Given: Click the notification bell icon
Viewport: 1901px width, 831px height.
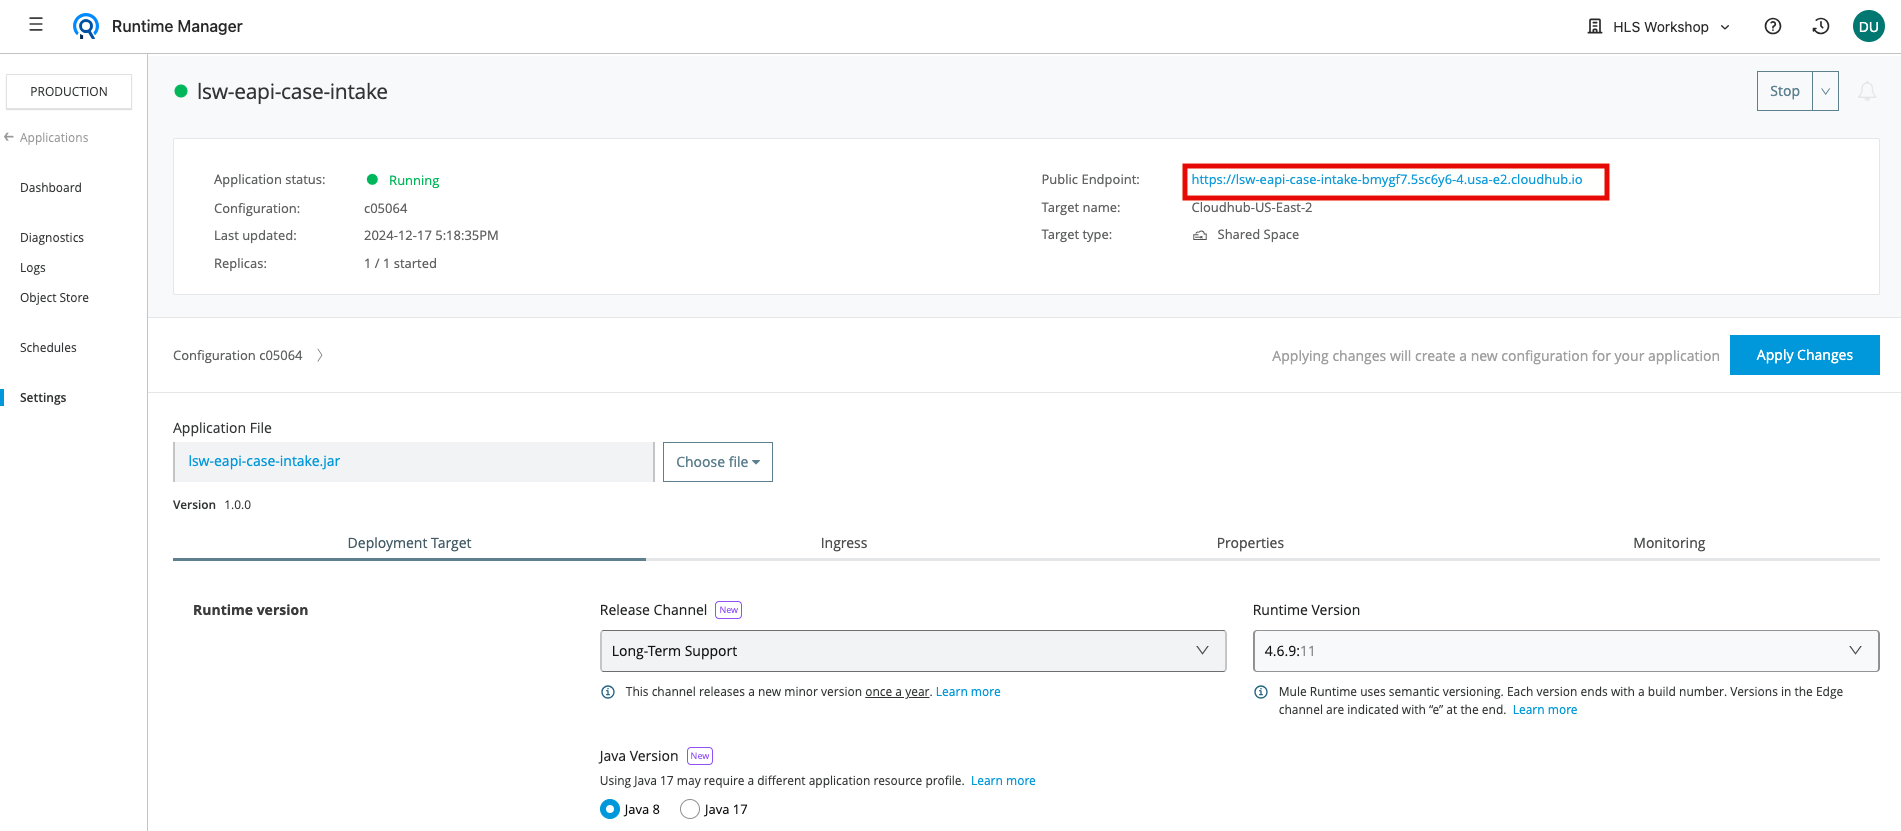Looking at the screenshot, I should pyautogui.click(x=1866, y=92).
